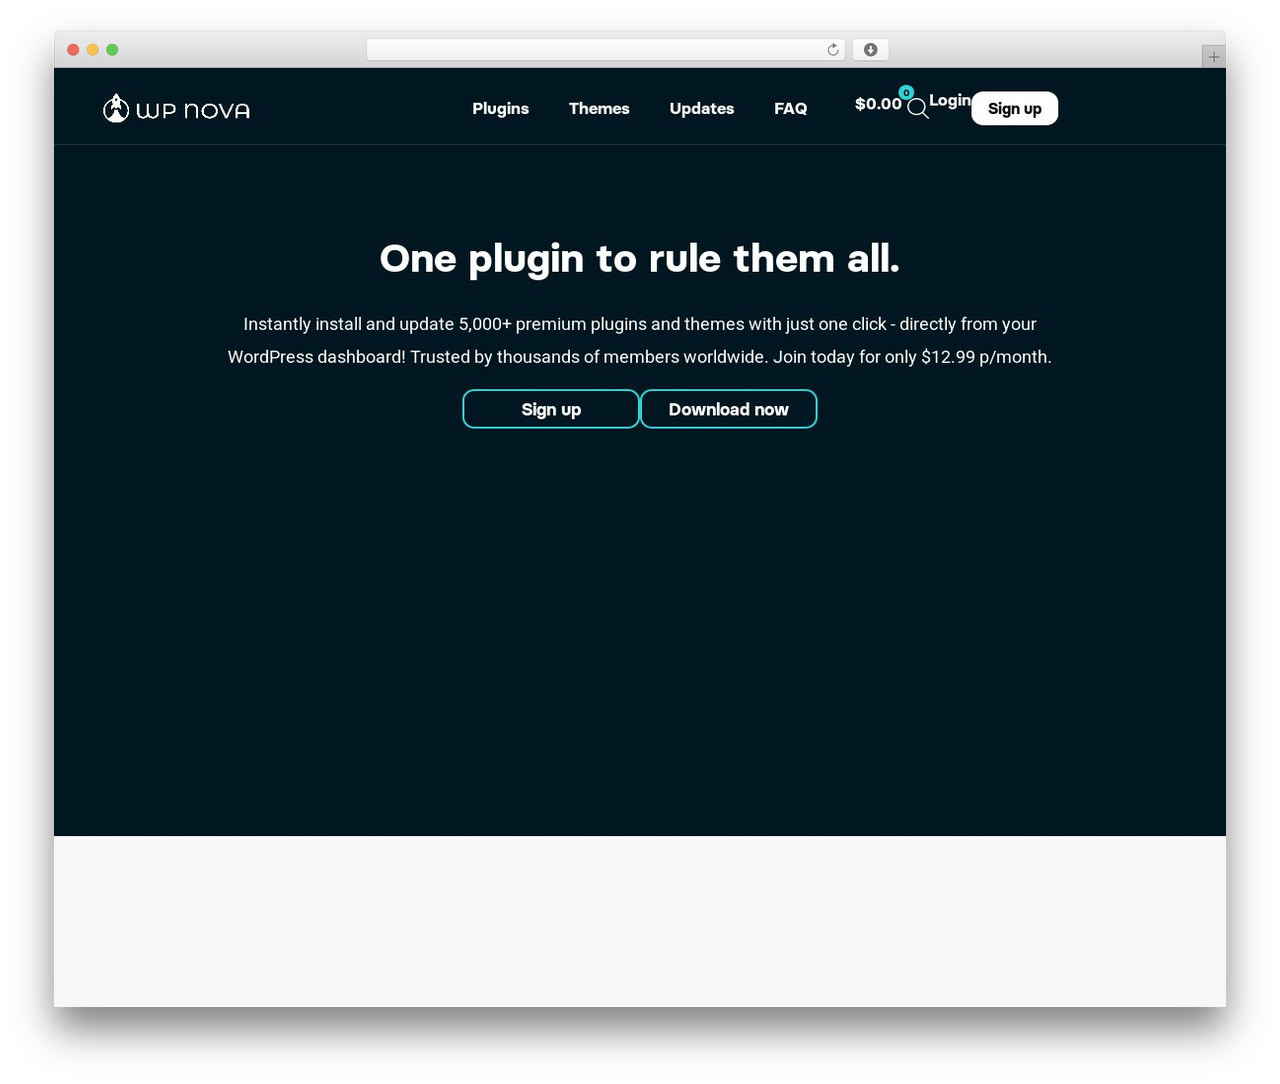Maximize the window with the green button

[x=112, y=50]
